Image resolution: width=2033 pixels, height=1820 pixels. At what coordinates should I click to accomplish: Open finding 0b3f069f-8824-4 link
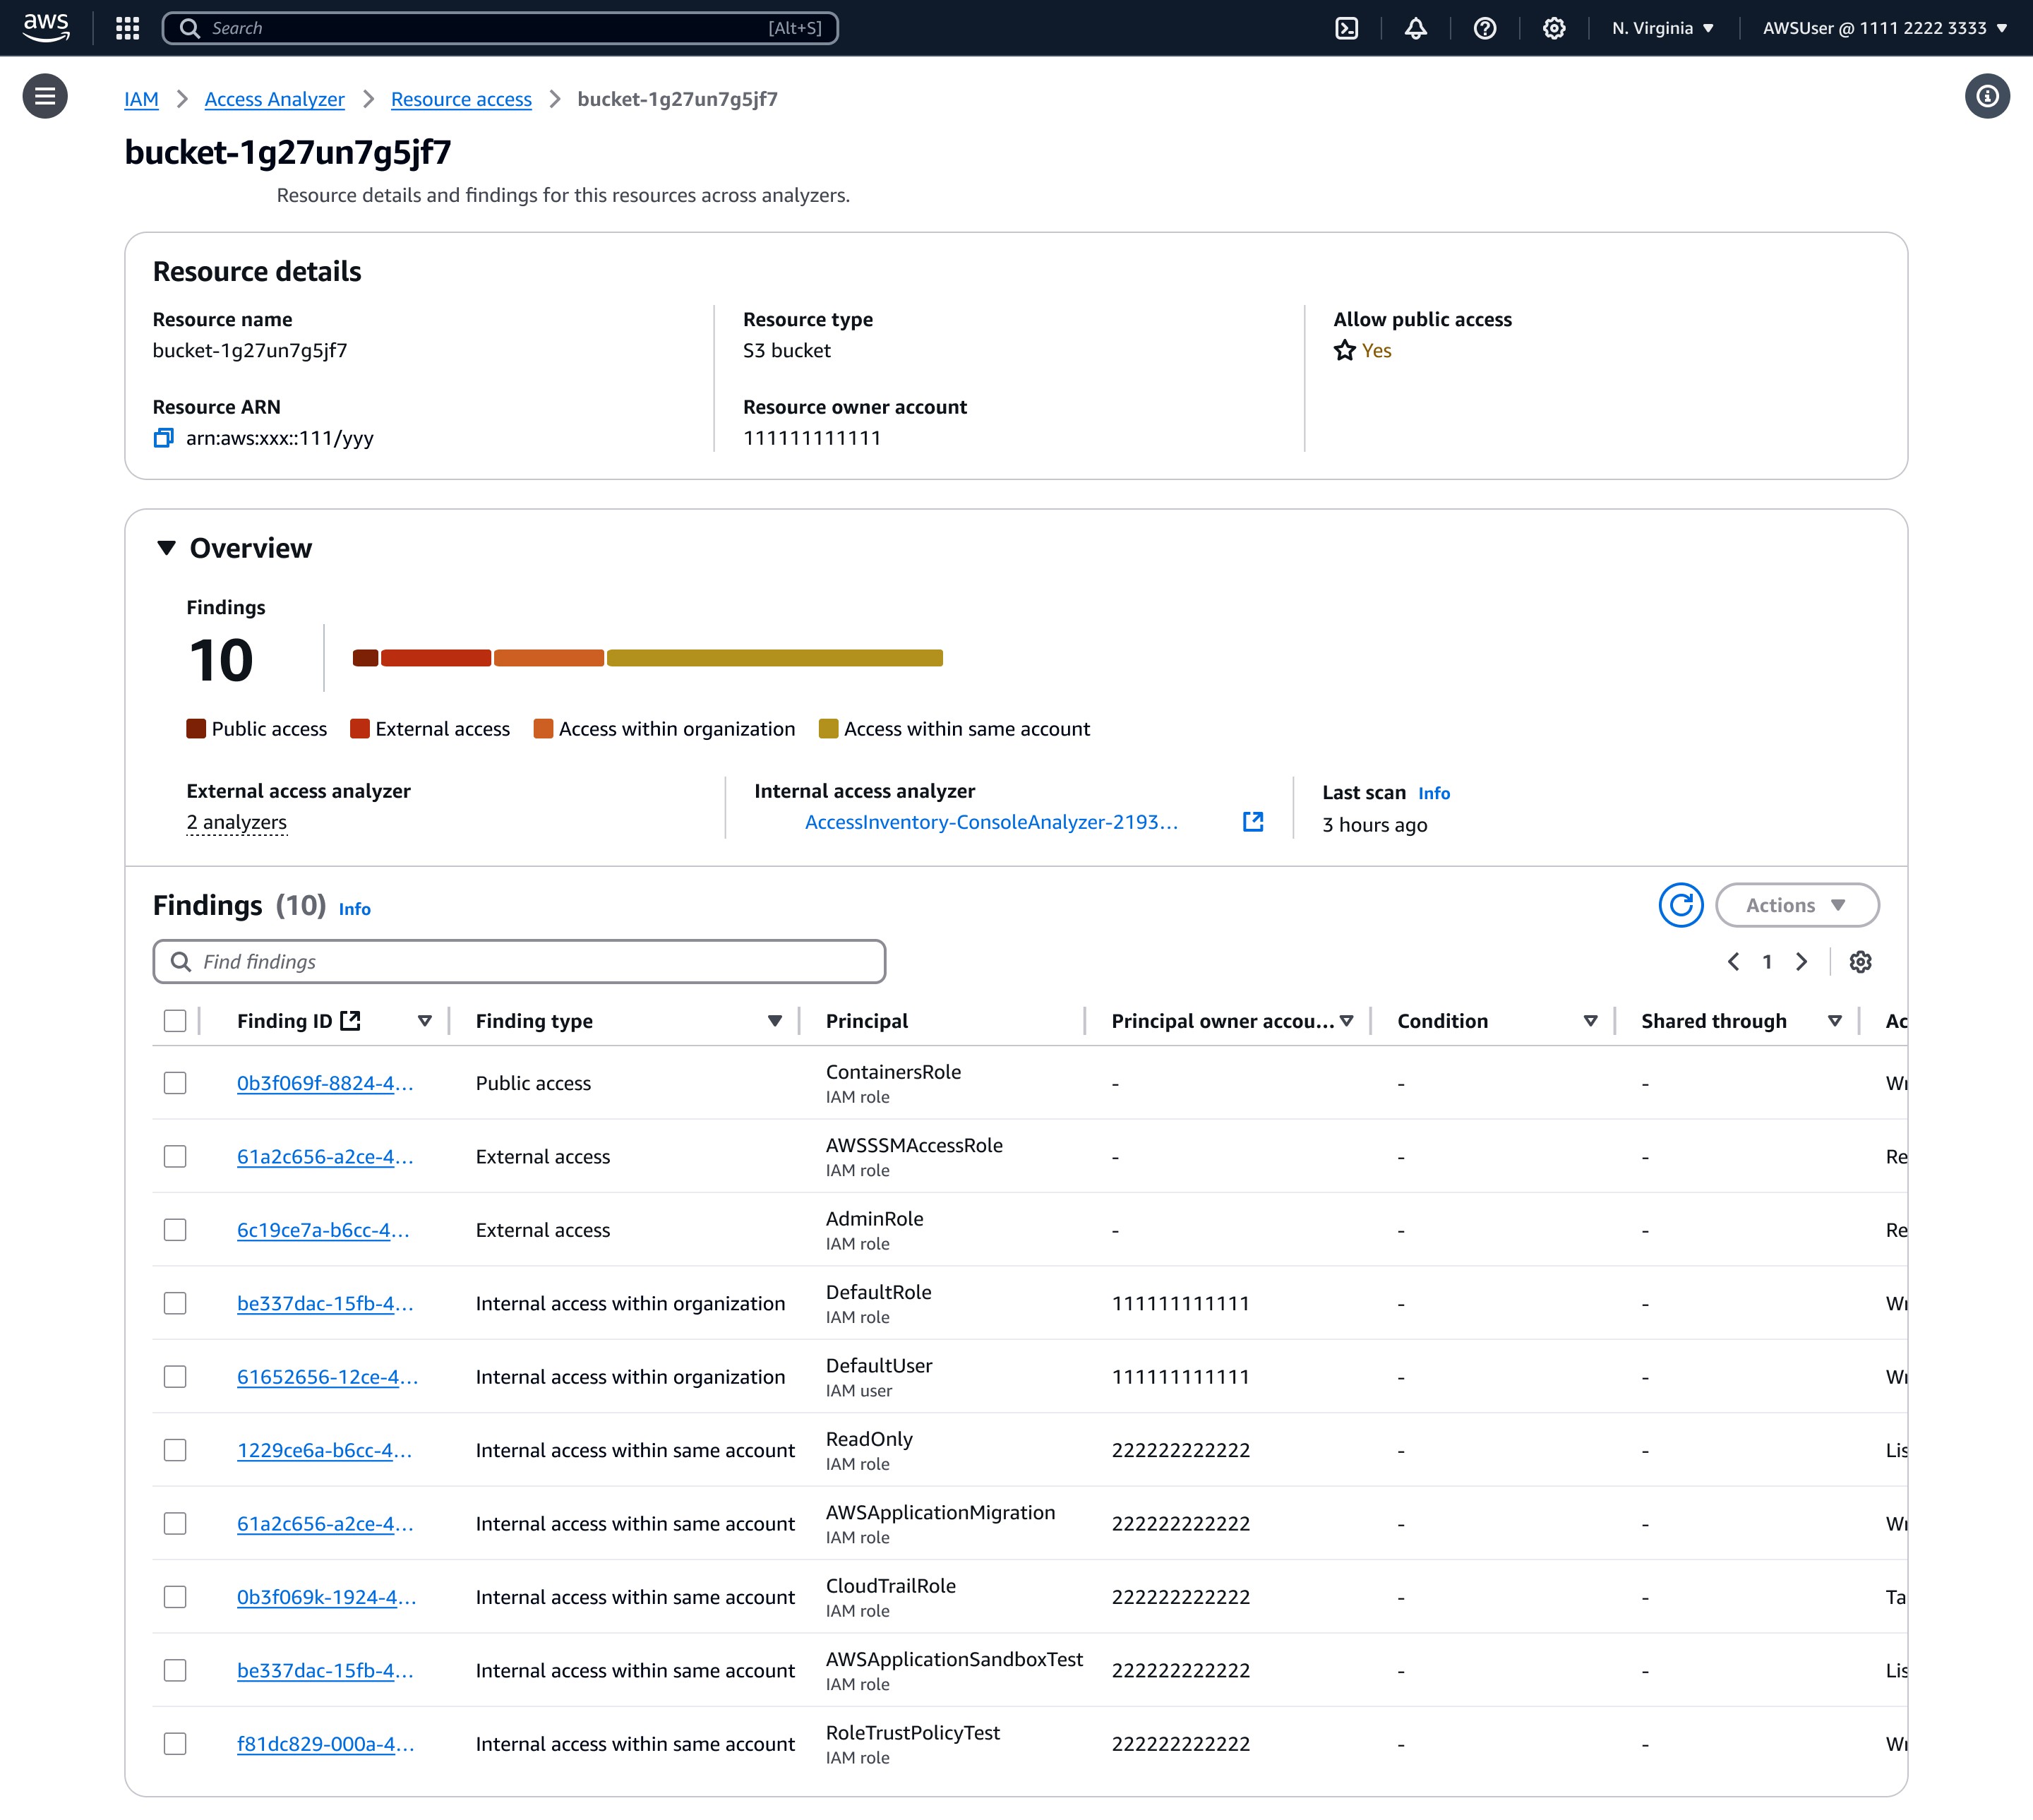(324, 1083)
